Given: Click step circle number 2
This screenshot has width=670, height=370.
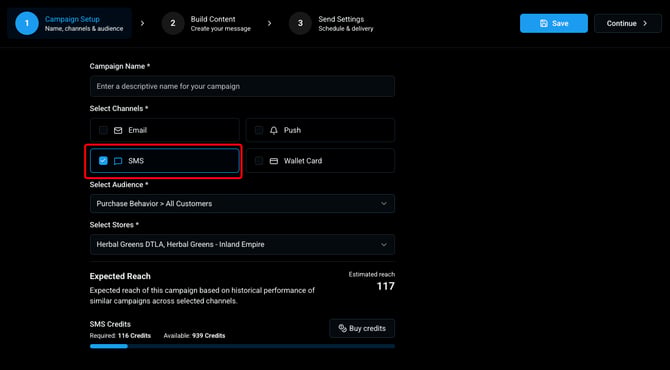Looking at the screenshot, I should (x=173, y=23).
